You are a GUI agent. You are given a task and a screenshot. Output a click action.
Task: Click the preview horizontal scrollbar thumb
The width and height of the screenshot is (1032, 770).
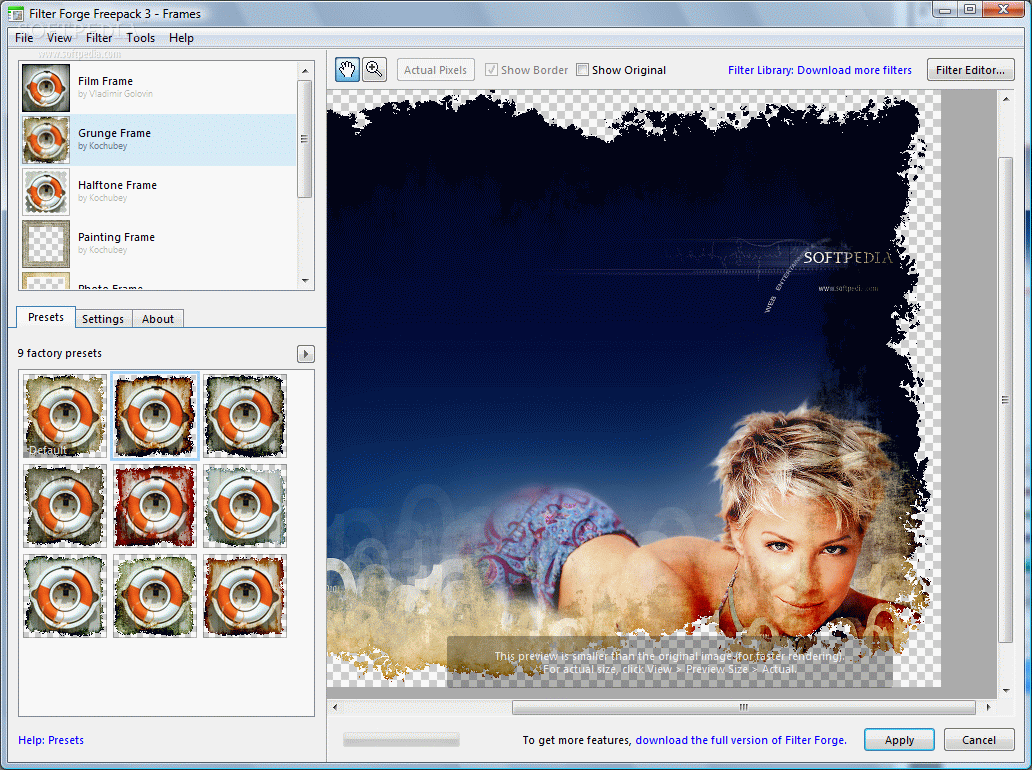coord(743,707)
